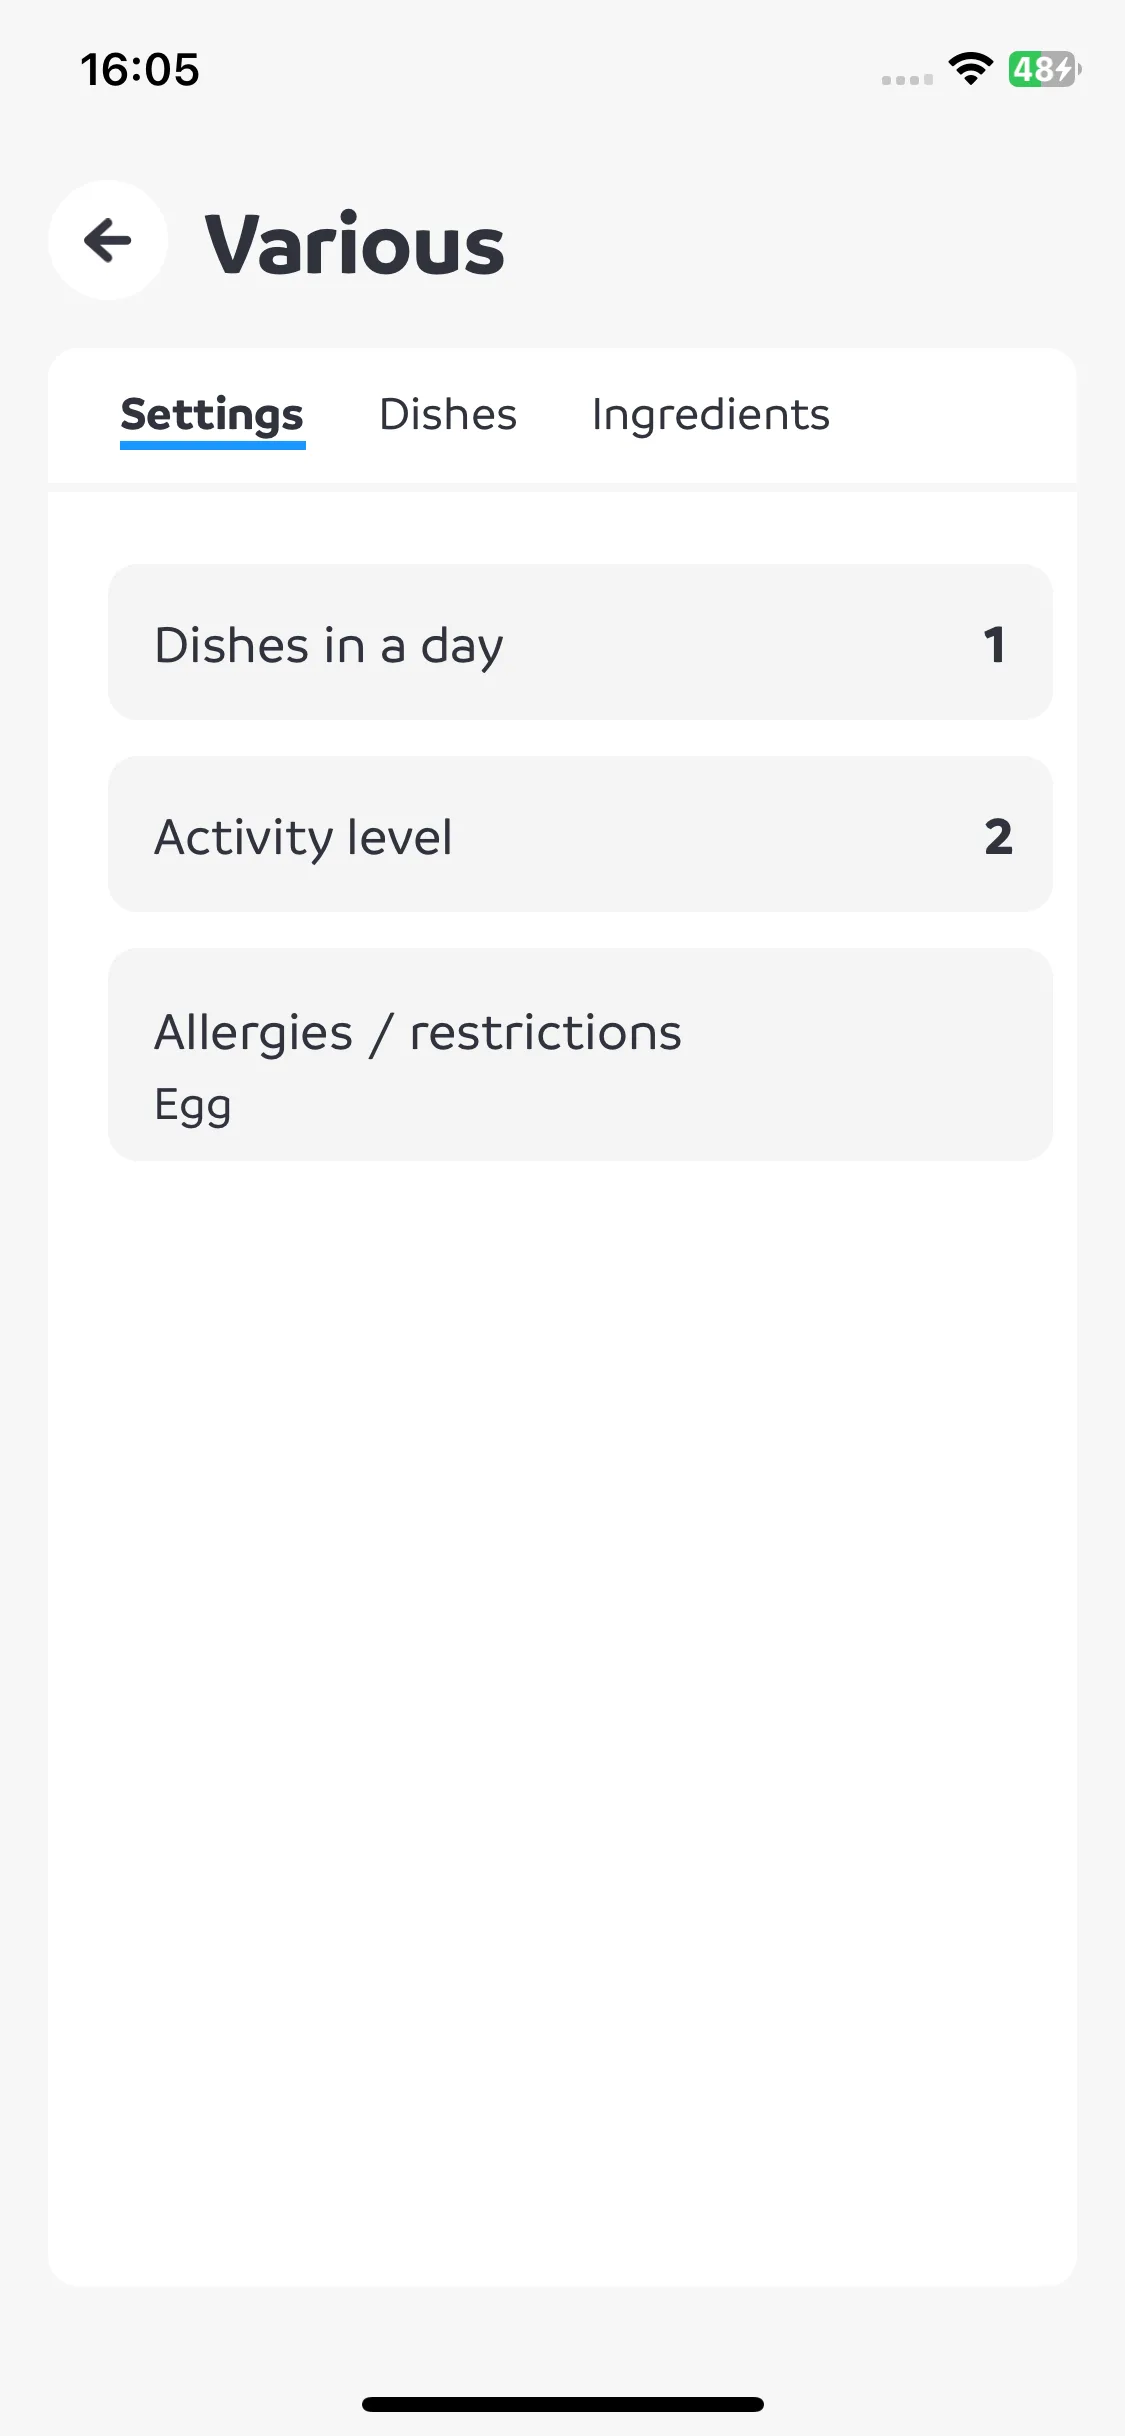Switch to the Dishes tab
1125x2436 pixels.
(448, 414)
